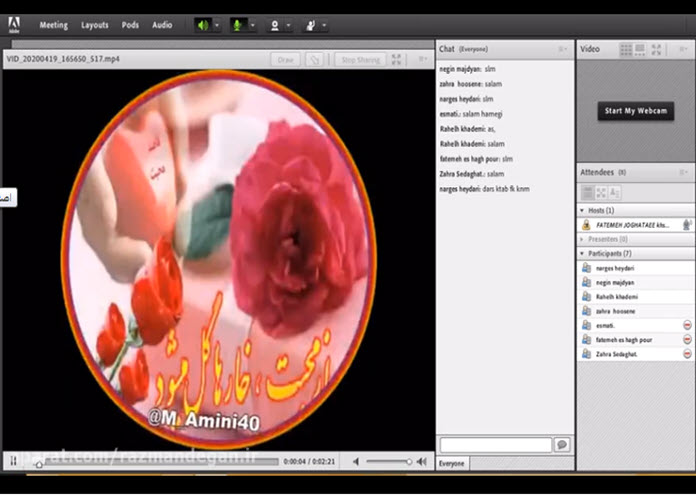The height and width of the screenshot is (498, 696).
Task: Toggle the green speaker icon in toolbar
Action: point(203,25)
